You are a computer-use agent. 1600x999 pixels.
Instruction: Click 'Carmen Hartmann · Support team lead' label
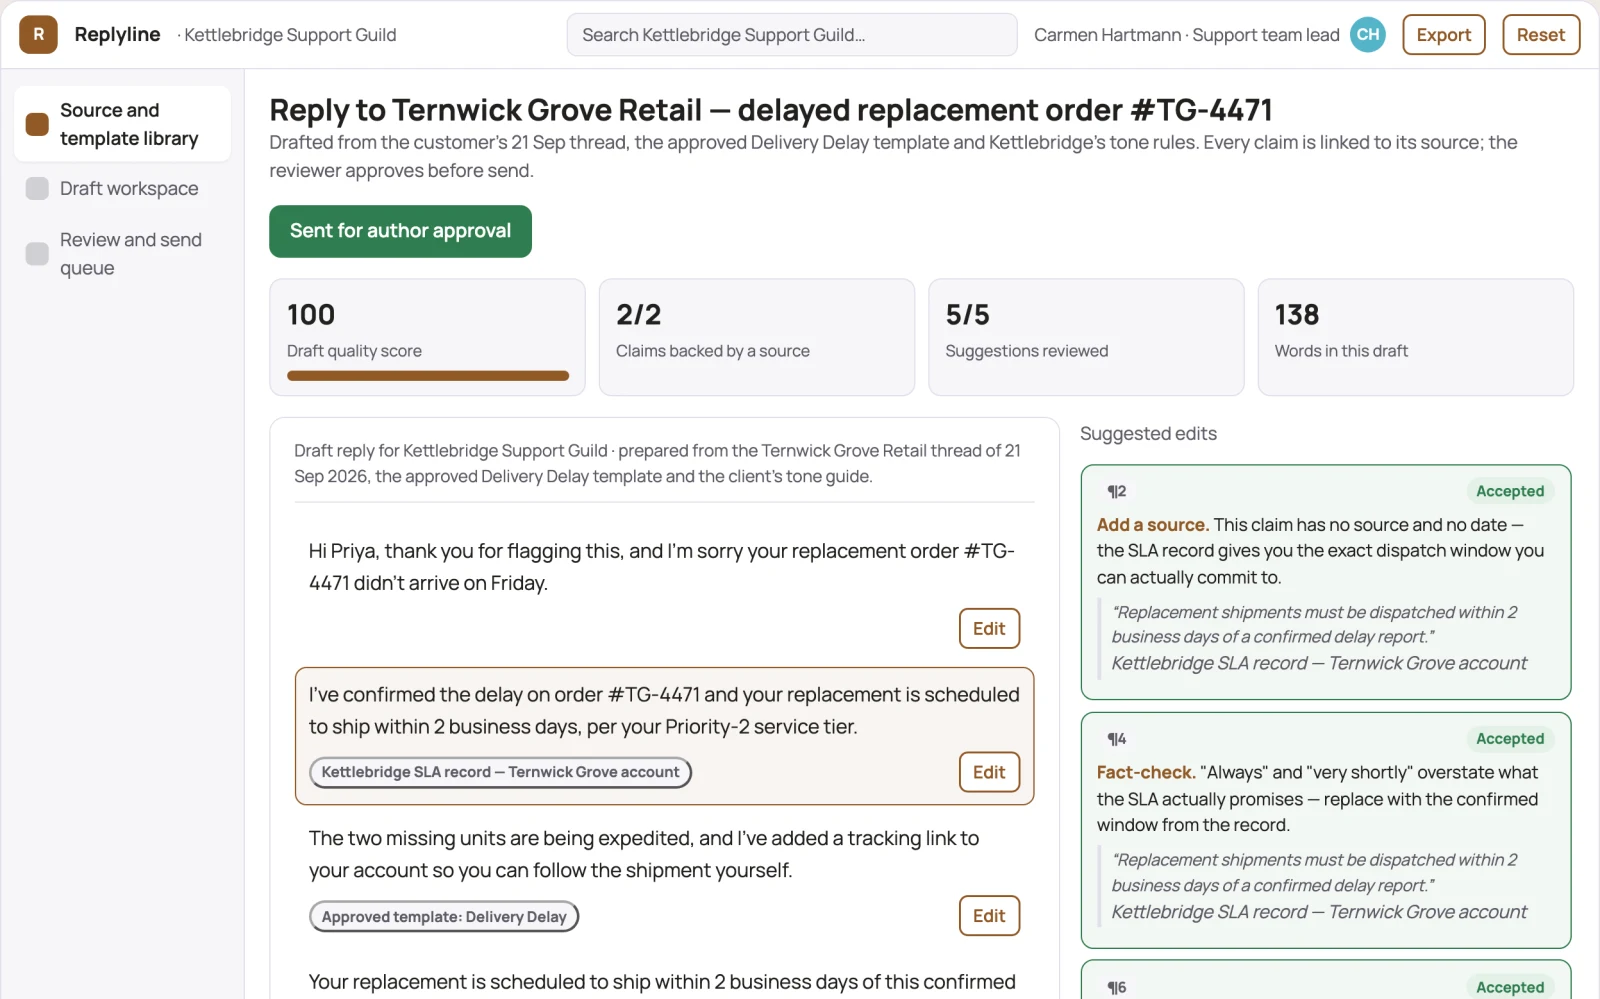tap(1186, 35)
